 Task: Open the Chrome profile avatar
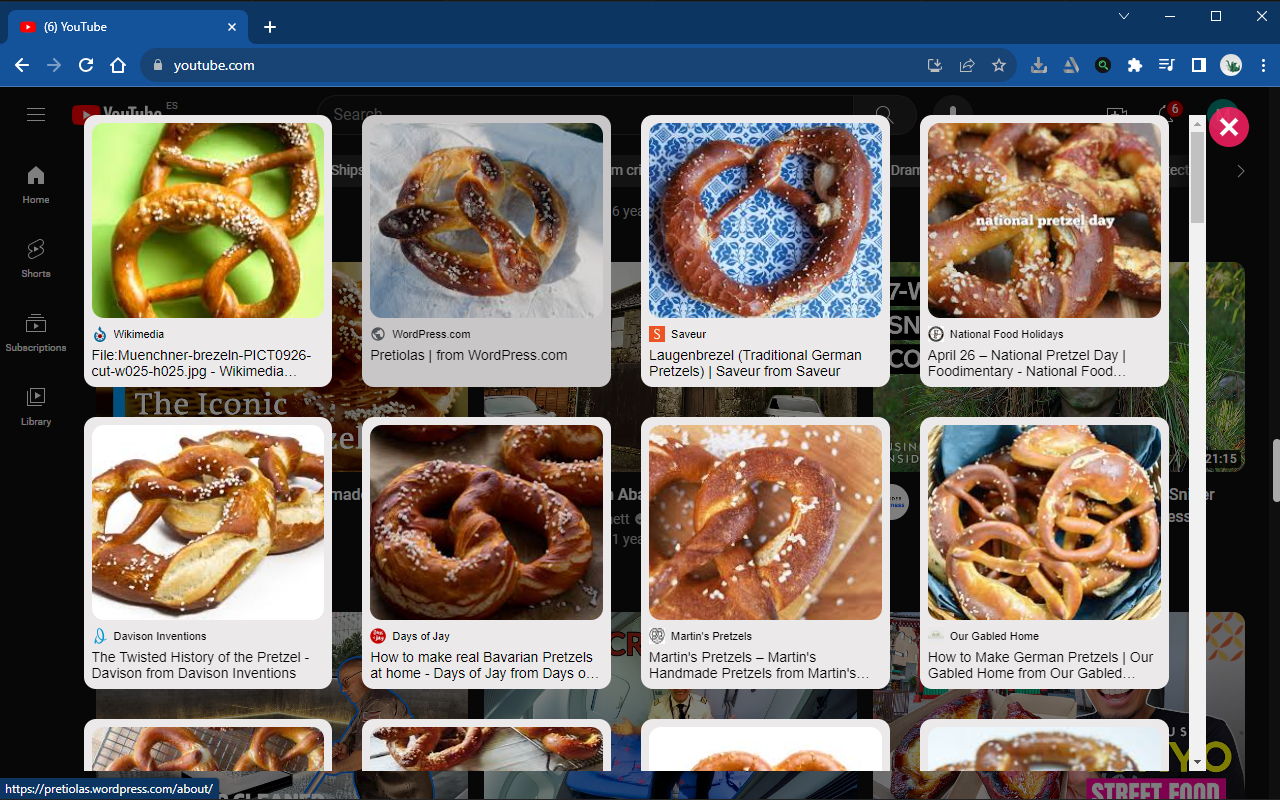pos(1231,65)
